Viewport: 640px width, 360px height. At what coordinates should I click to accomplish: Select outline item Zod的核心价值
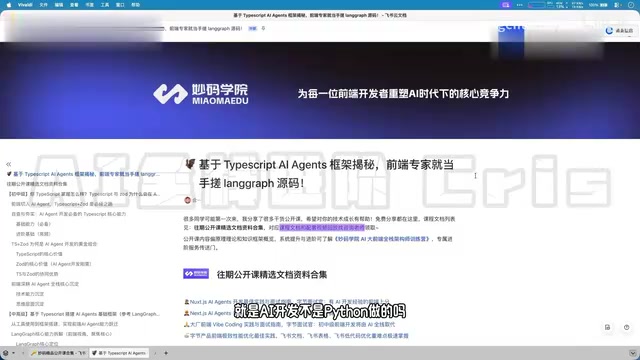pos(53,264)
